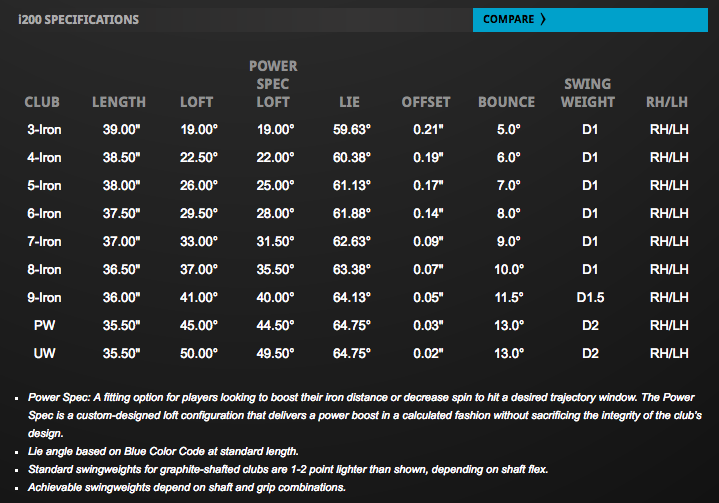Select the PW row label
Image resolution: width=719 pixels, height=503 pixels.
[x=44, y=326]
